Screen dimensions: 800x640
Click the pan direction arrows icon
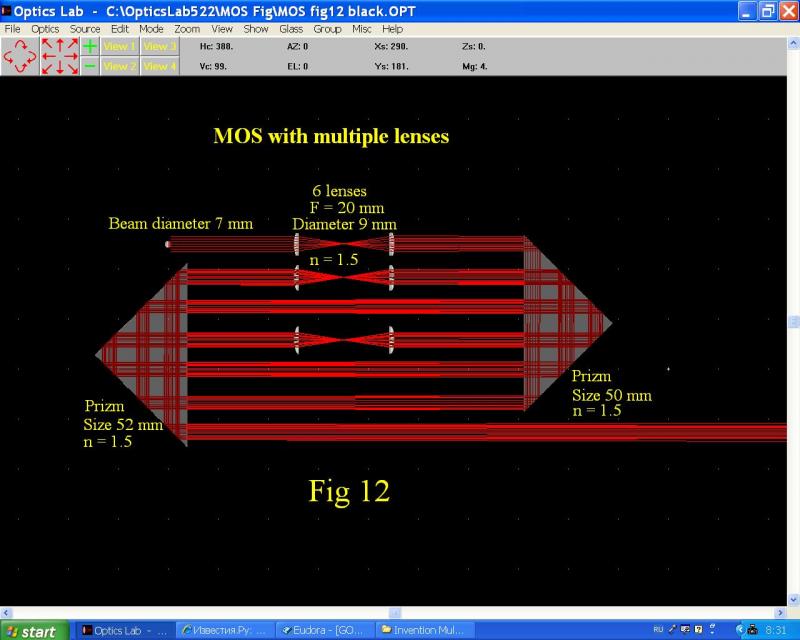pyautogui.click(x=60, y=56)
